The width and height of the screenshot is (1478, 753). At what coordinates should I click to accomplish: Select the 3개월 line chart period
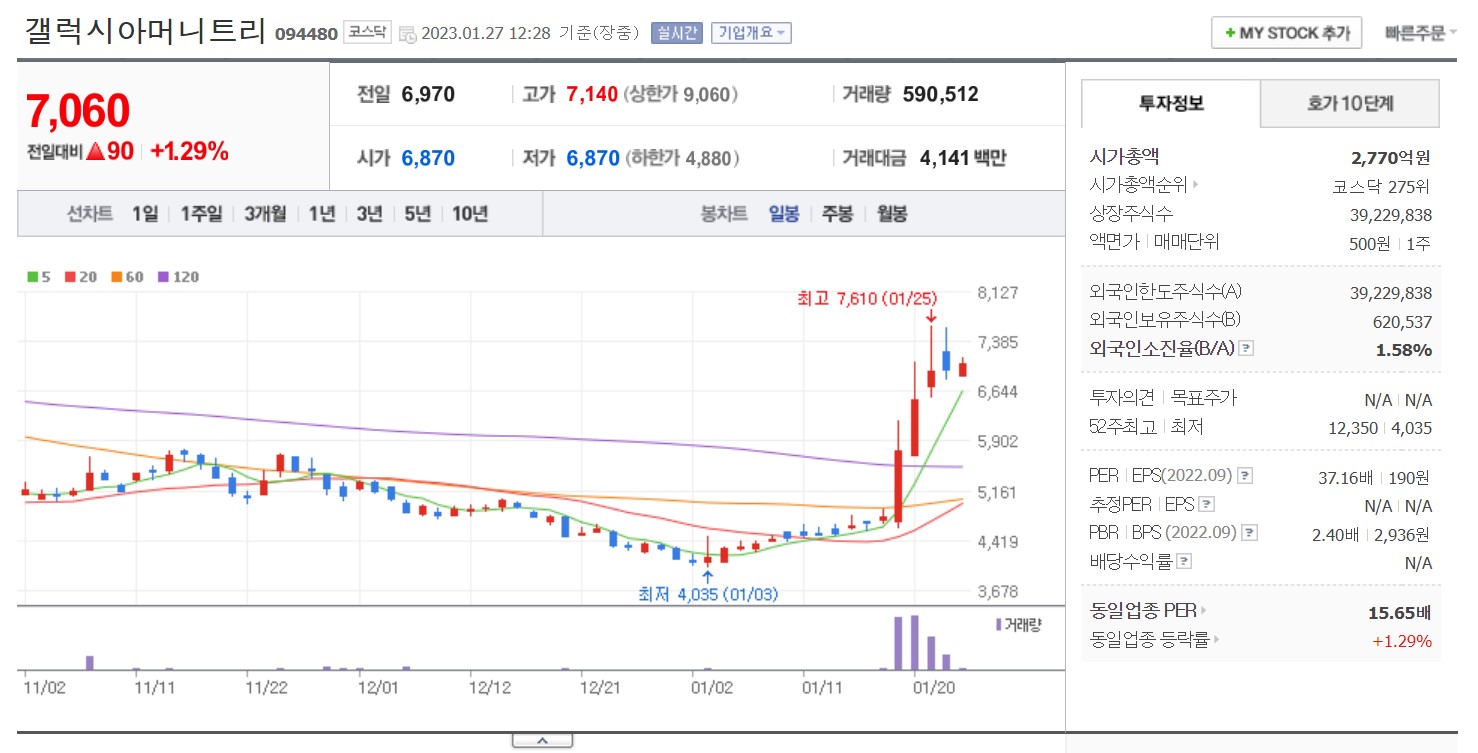point(266,213)
